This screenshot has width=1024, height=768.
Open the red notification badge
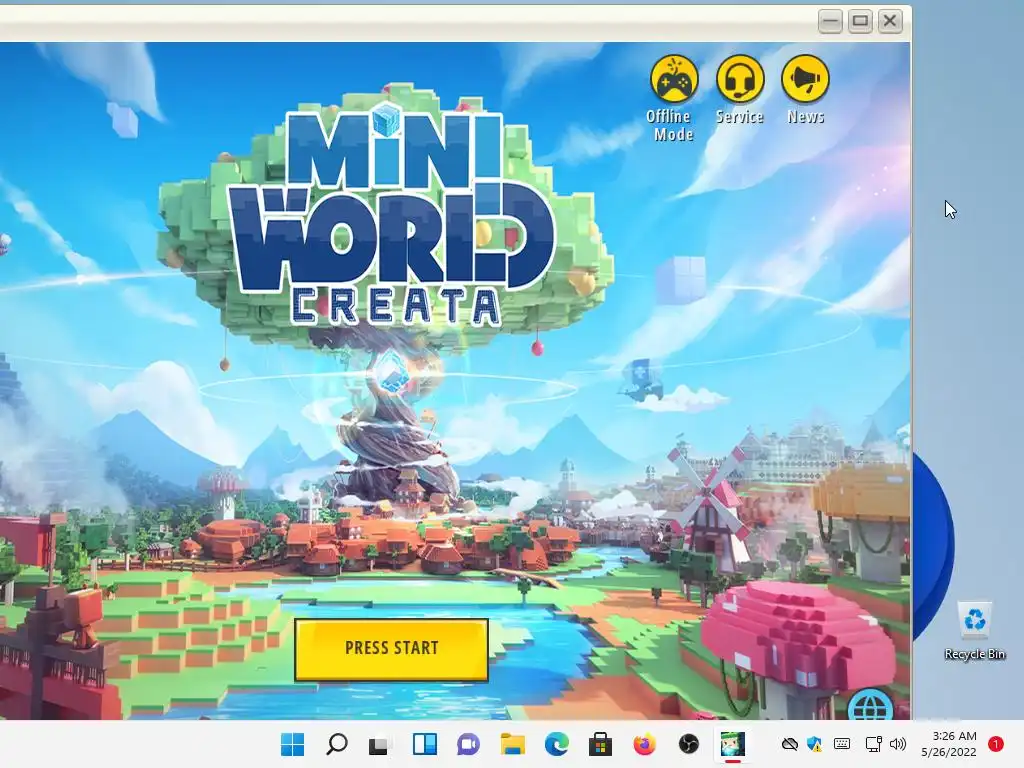click(x=996, y=744)
